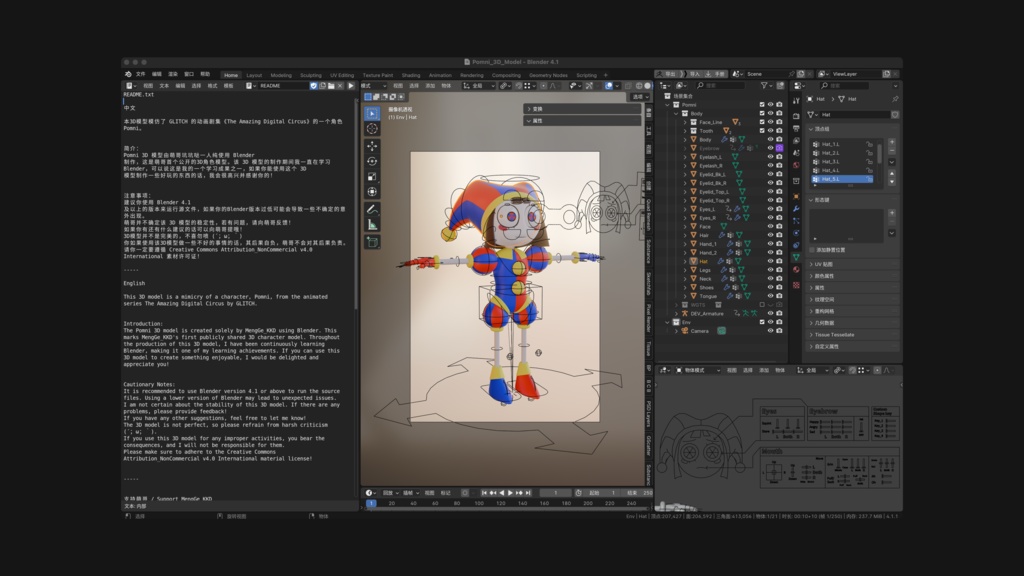Image resolution: width=1024 pixels, height=576 pixels.
Task: Collapse the Body collection in the outliner
Action: 677,111
